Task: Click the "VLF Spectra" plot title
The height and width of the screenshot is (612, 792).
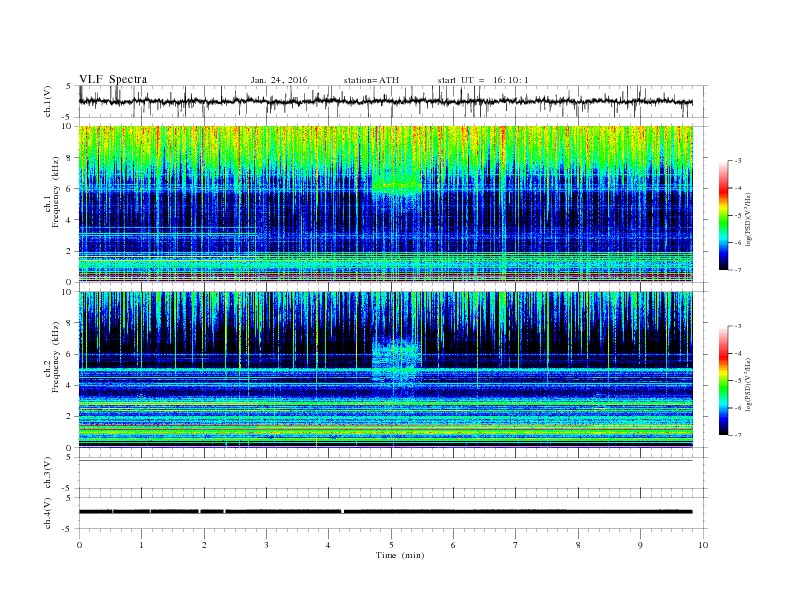Action: [x=113, y=79]
